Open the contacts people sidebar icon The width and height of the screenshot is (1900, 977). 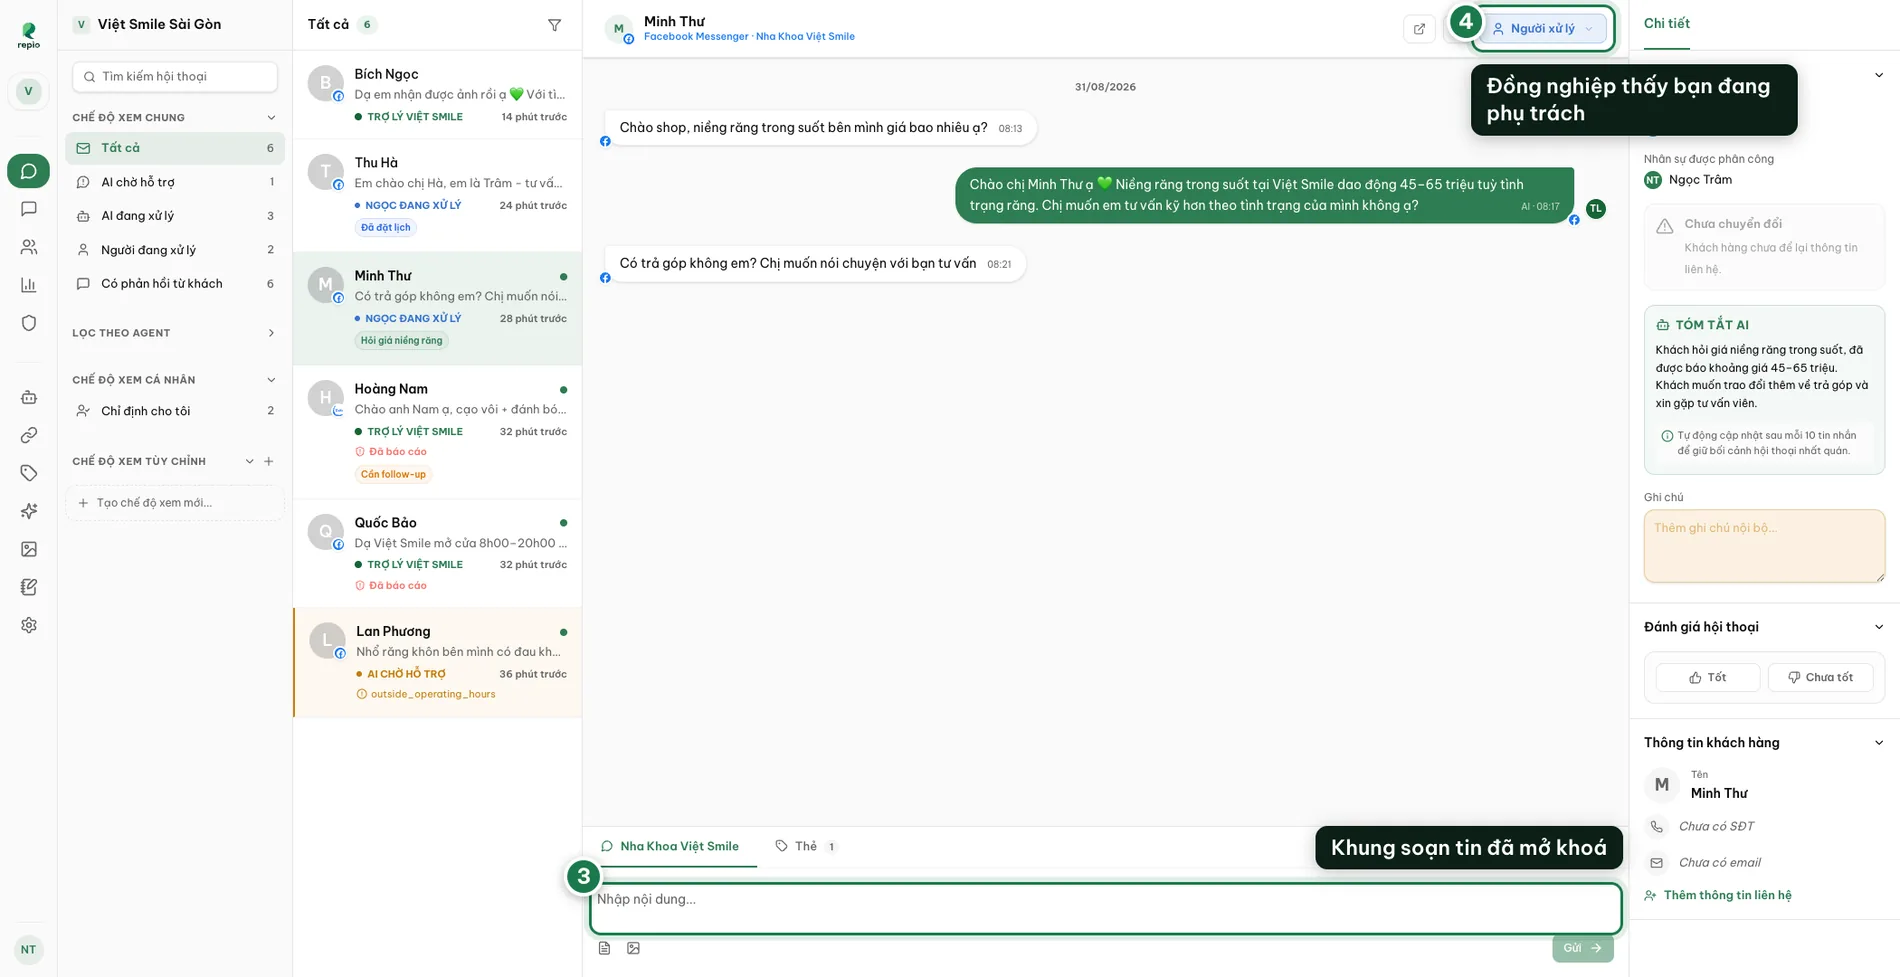(x=29, y=247)
